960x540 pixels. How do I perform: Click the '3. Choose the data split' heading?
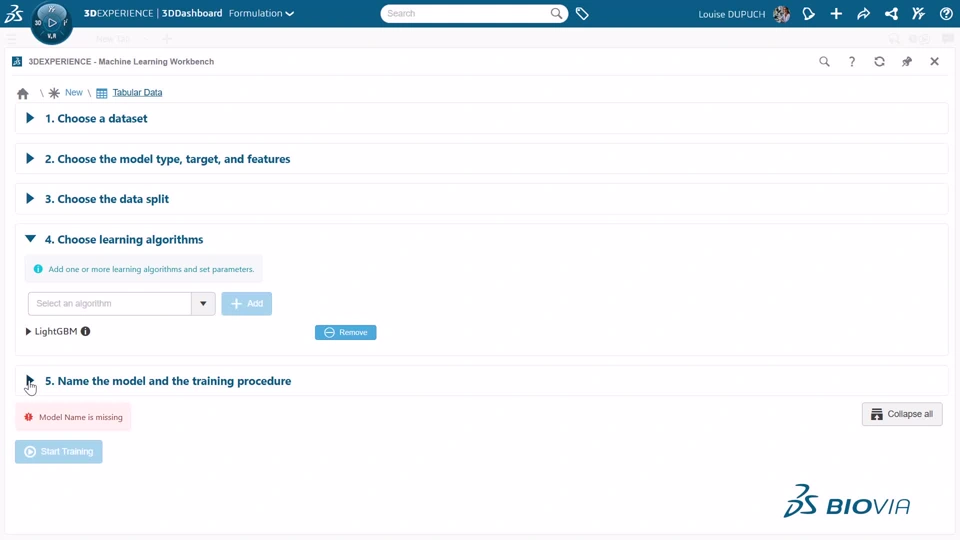[107, 199]
